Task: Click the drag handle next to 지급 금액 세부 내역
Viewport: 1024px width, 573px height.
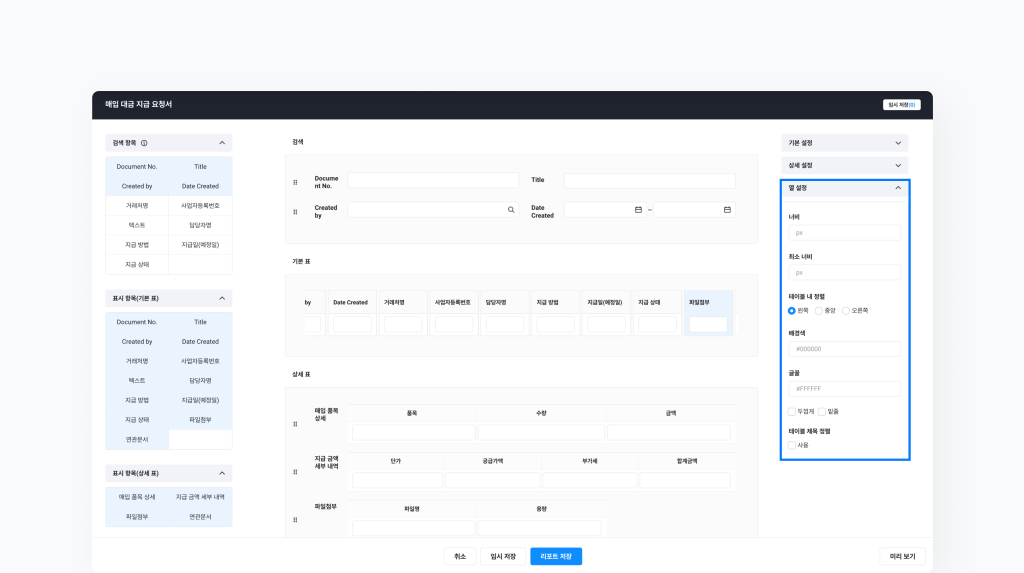Action: [x=295, y=470]
